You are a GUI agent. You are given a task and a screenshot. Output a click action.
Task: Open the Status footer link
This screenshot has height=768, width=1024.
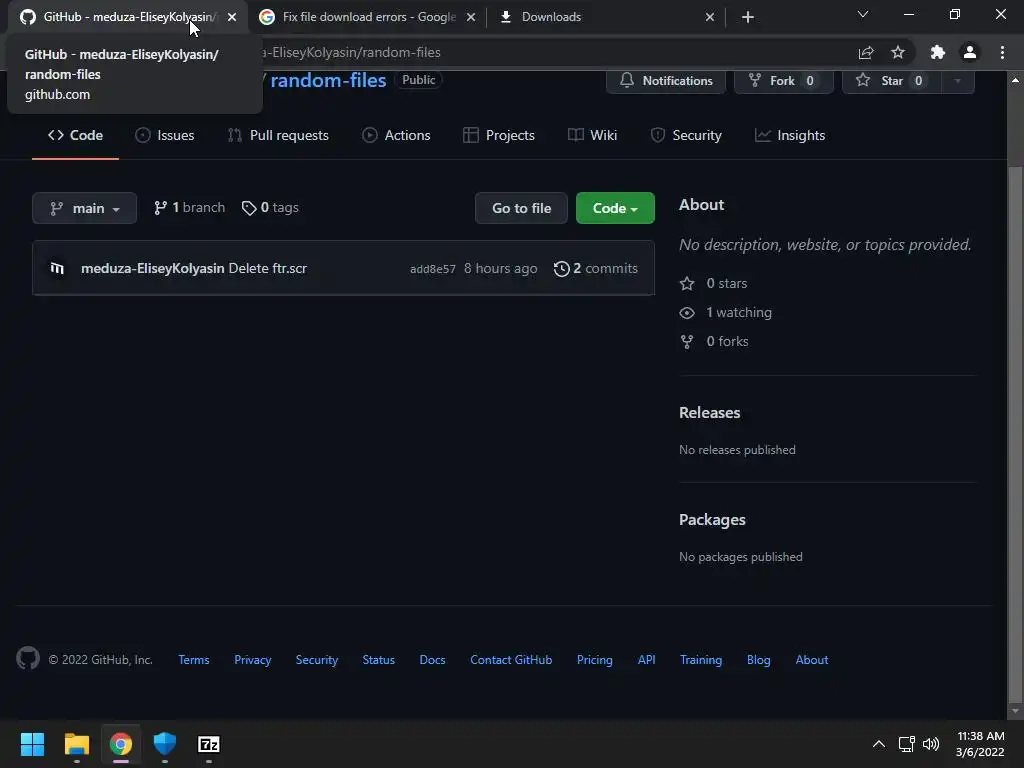[379, 660]
